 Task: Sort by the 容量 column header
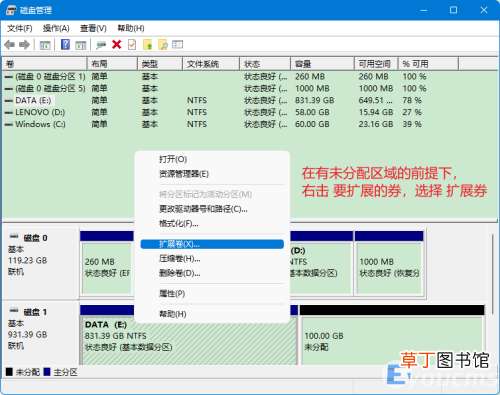click(322, 64)
